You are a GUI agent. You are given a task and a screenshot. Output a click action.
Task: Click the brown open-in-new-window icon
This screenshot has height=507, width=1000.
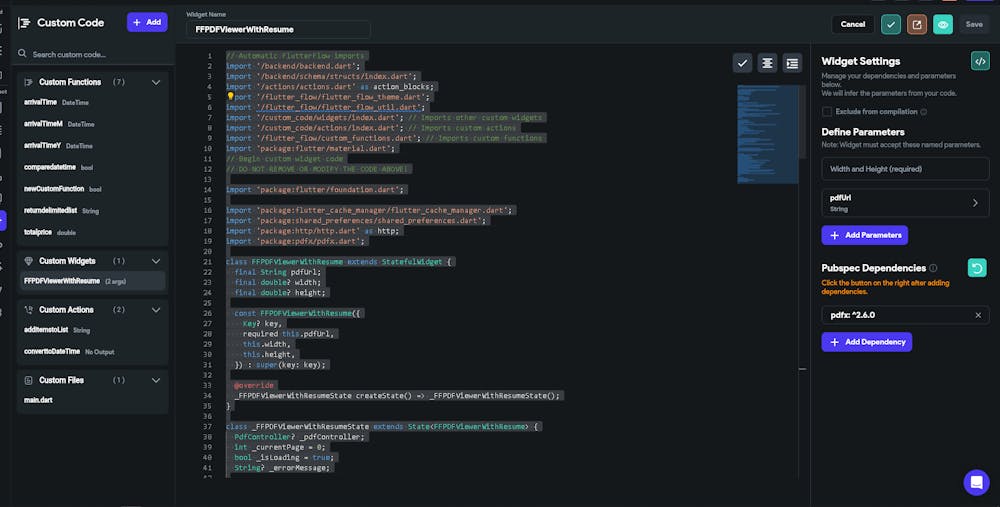[x=916, y=24]
